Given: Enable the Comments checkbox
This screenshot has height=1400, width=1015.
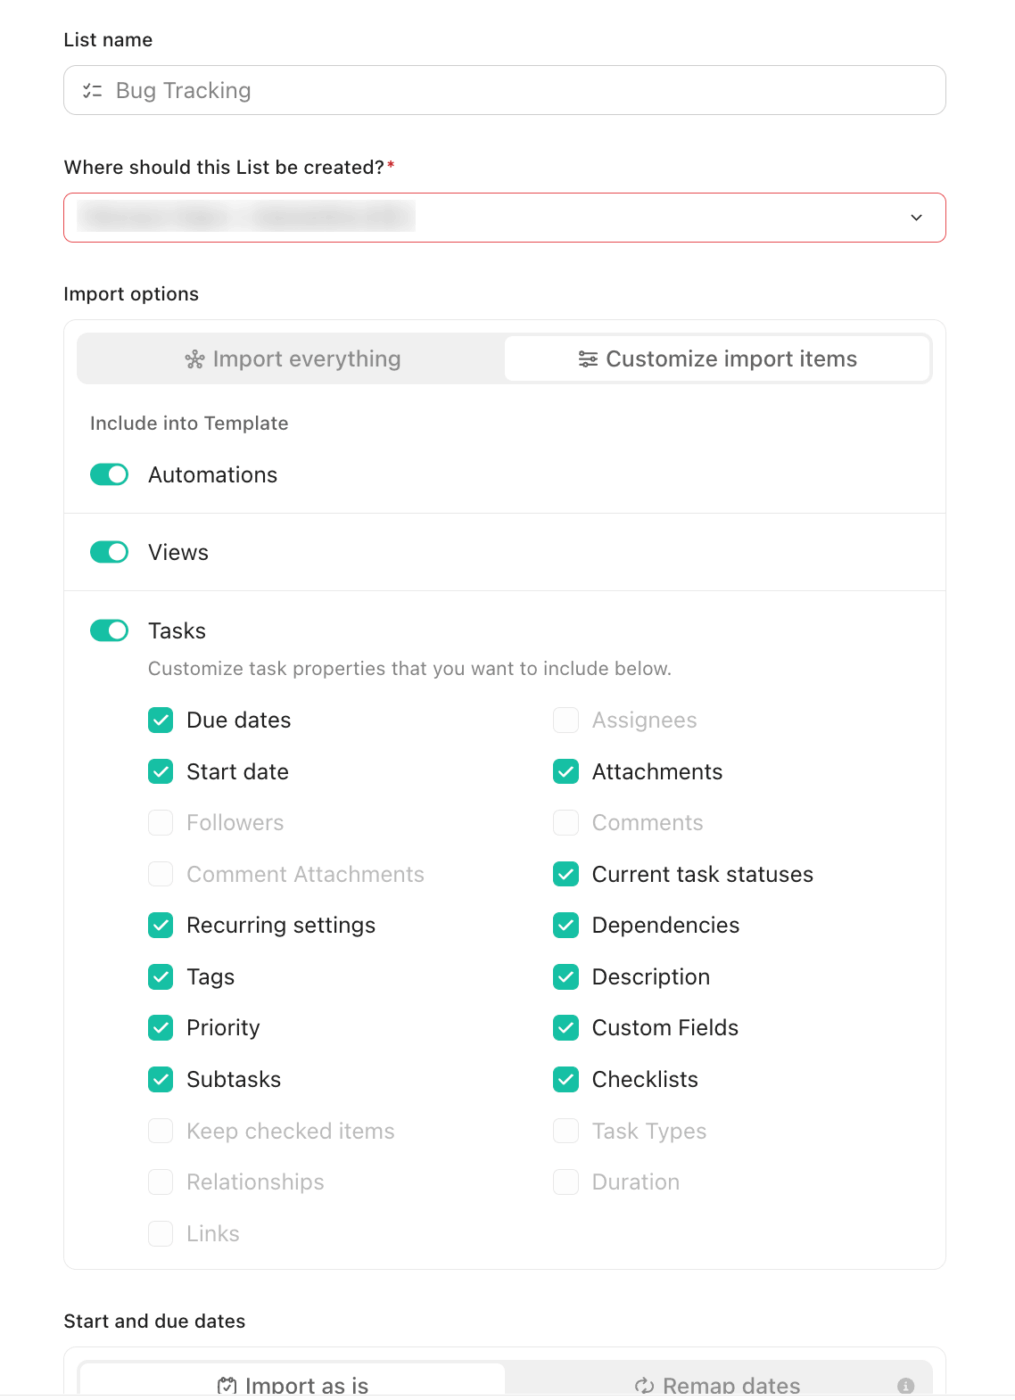Looking at the screenshot, I should pyautogui.click(x=565, y=822).
